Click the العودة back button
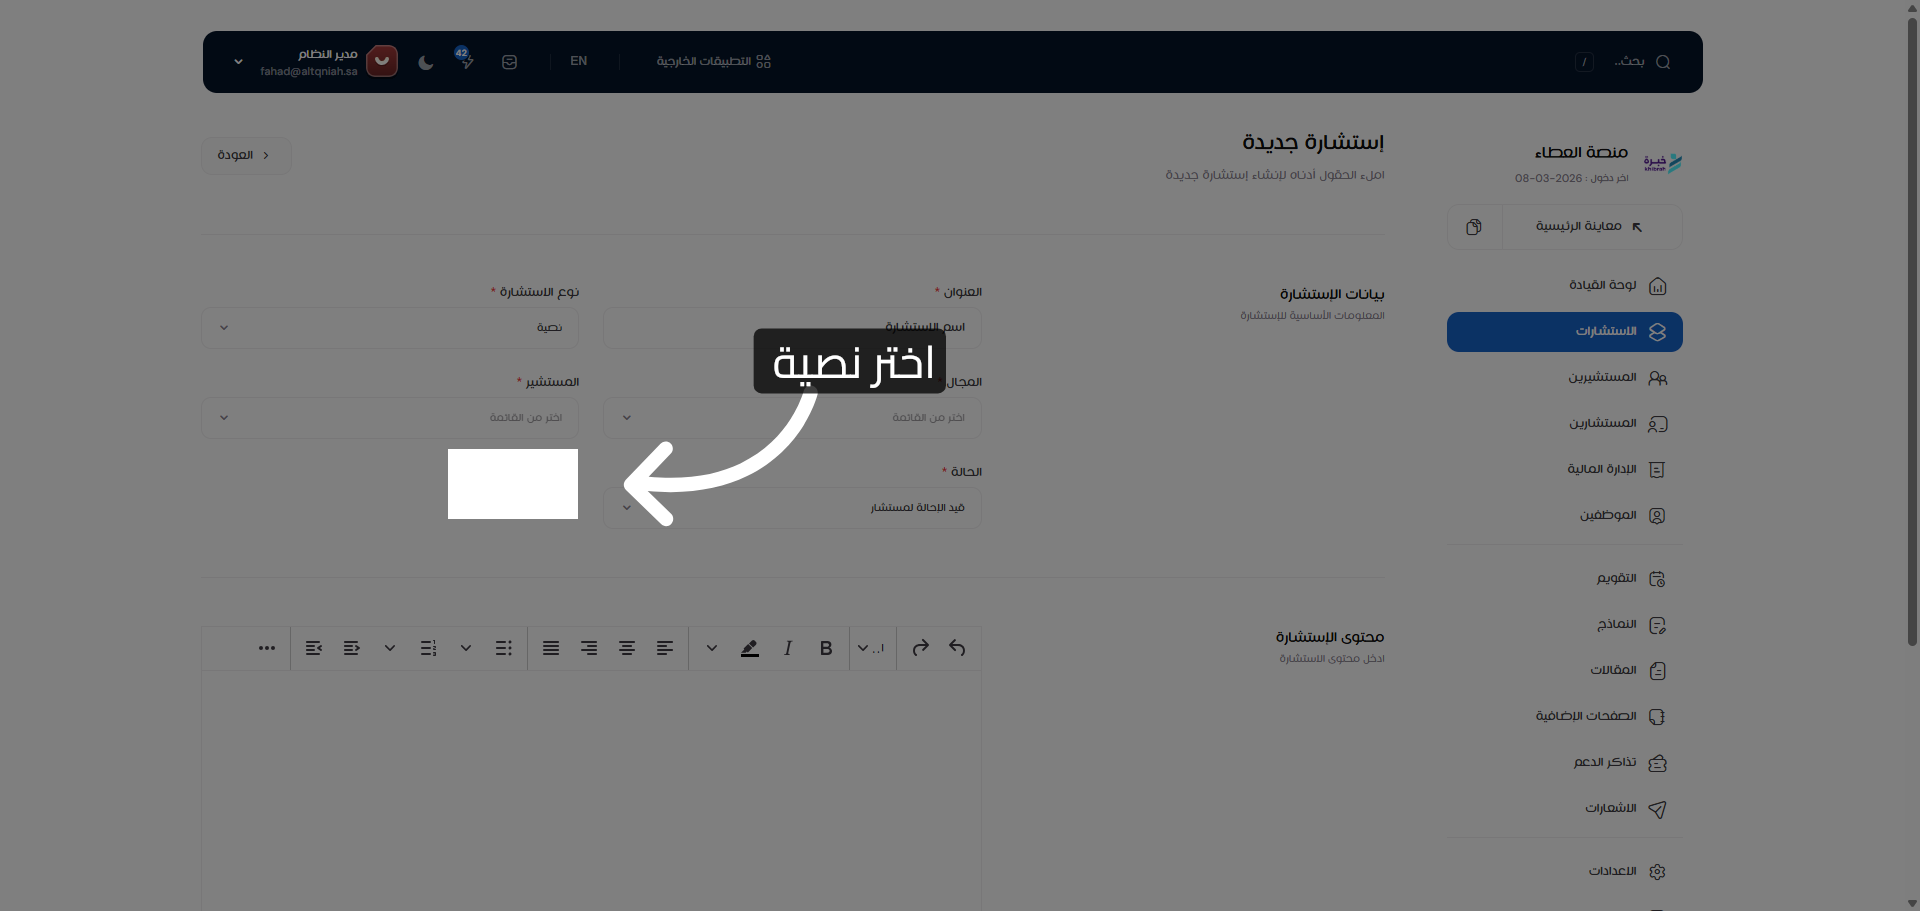Viewport: 1920px width, 911px height. click(x=246, y=155)
